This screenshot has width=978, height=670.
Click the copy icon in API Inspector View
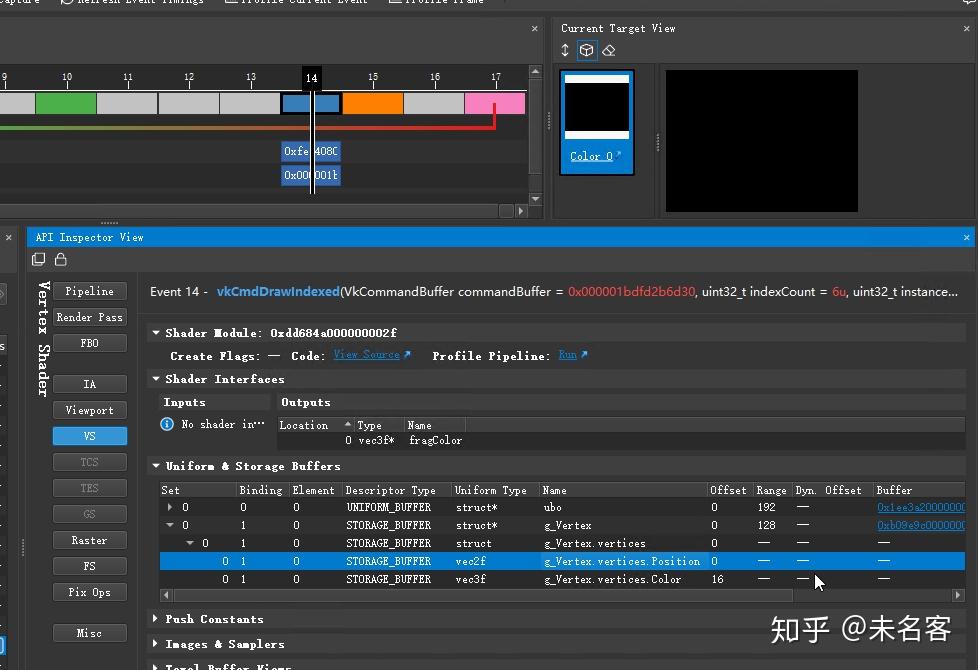coord(38,258)
